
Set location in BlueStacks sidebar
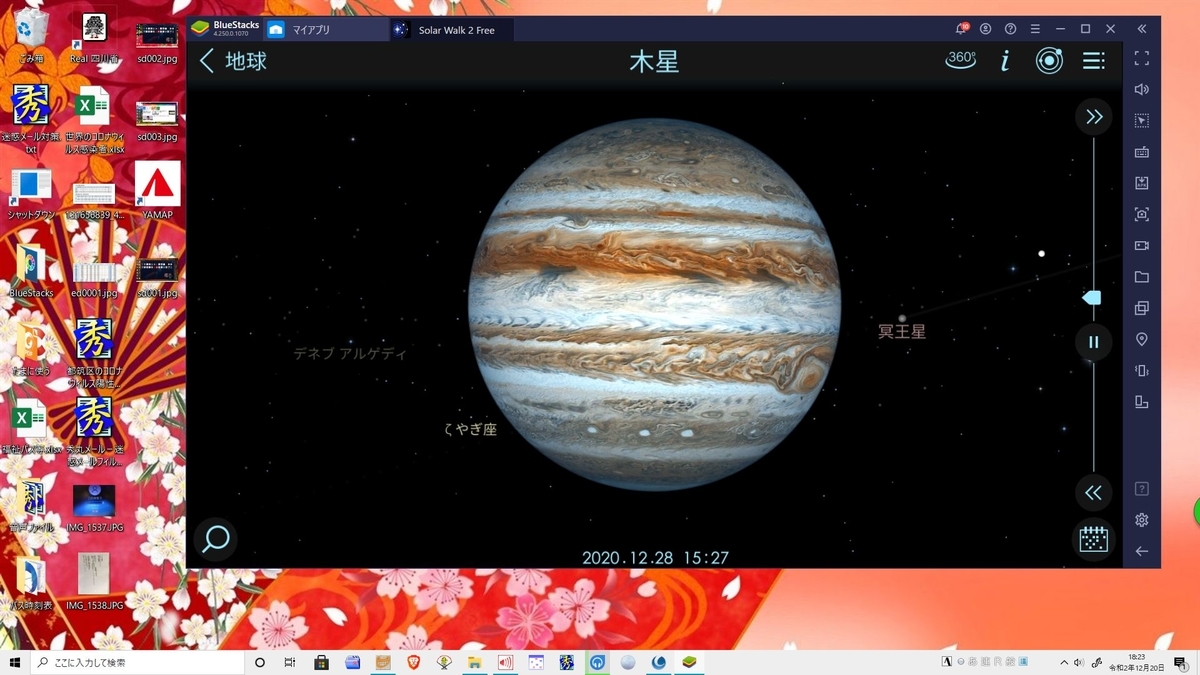click(x=1141, y=339)
